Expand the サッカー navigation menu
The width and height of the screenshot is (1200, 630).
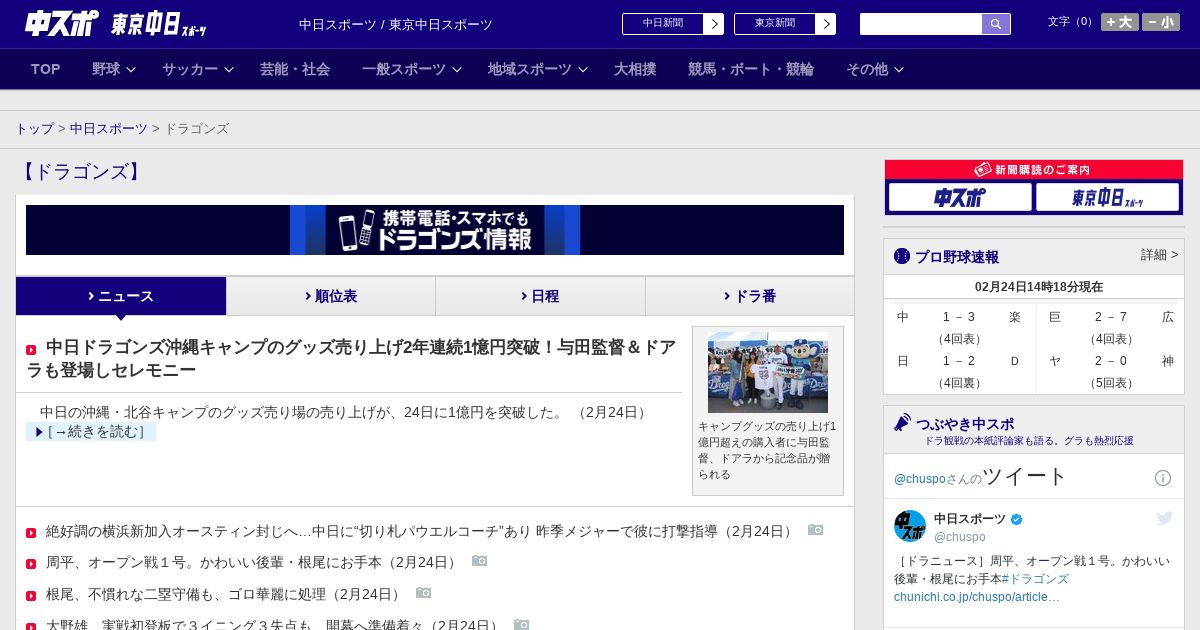tap(198, 69)
